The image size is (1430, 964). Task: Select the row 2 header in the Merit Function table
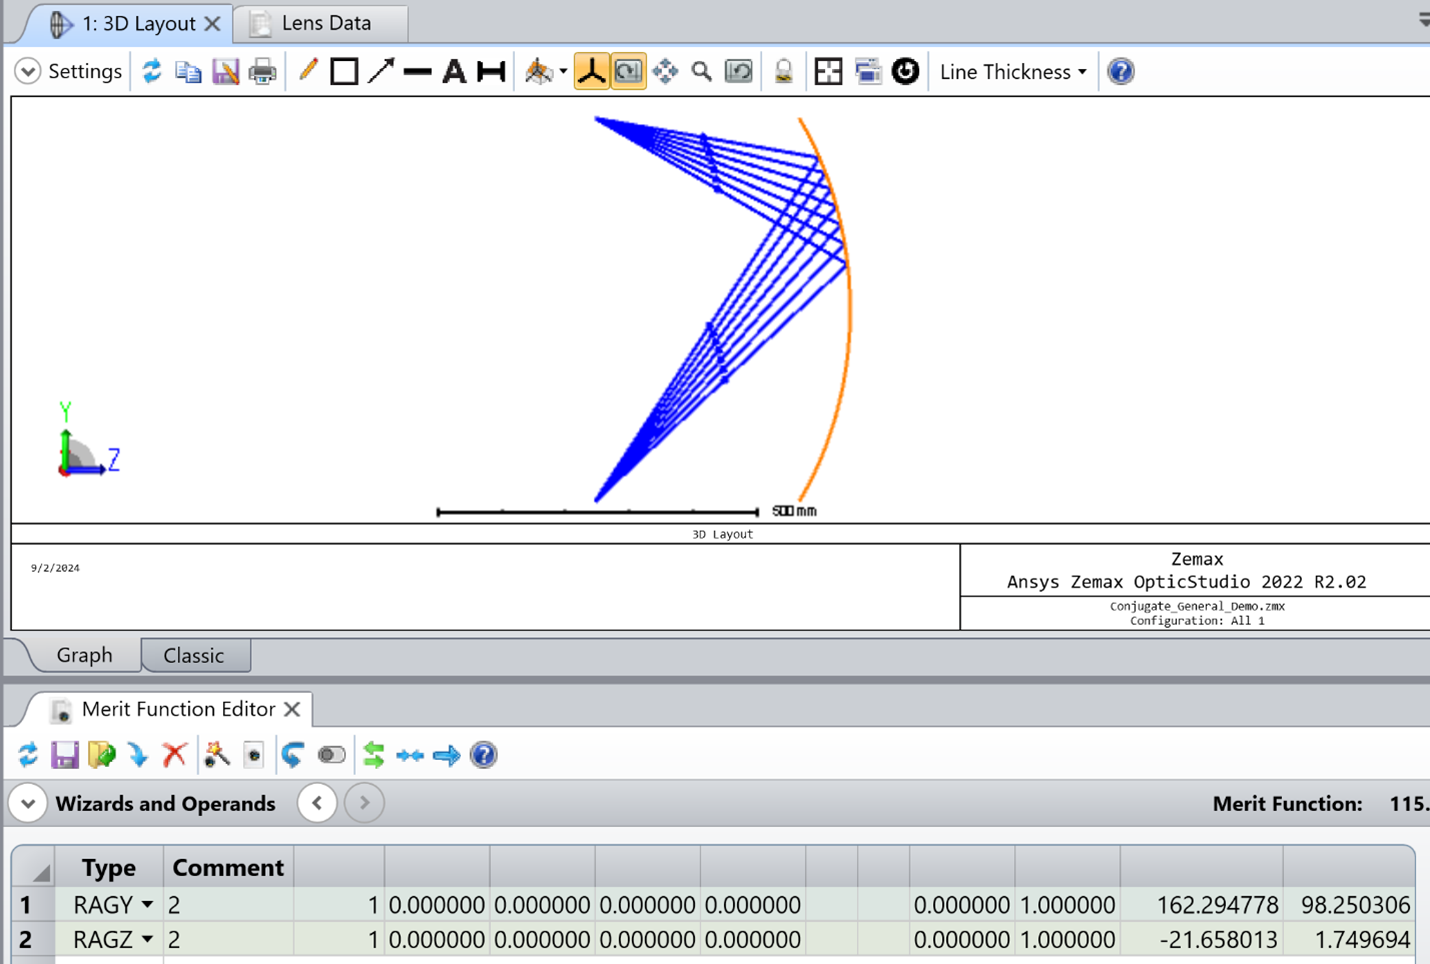point(33,940)
